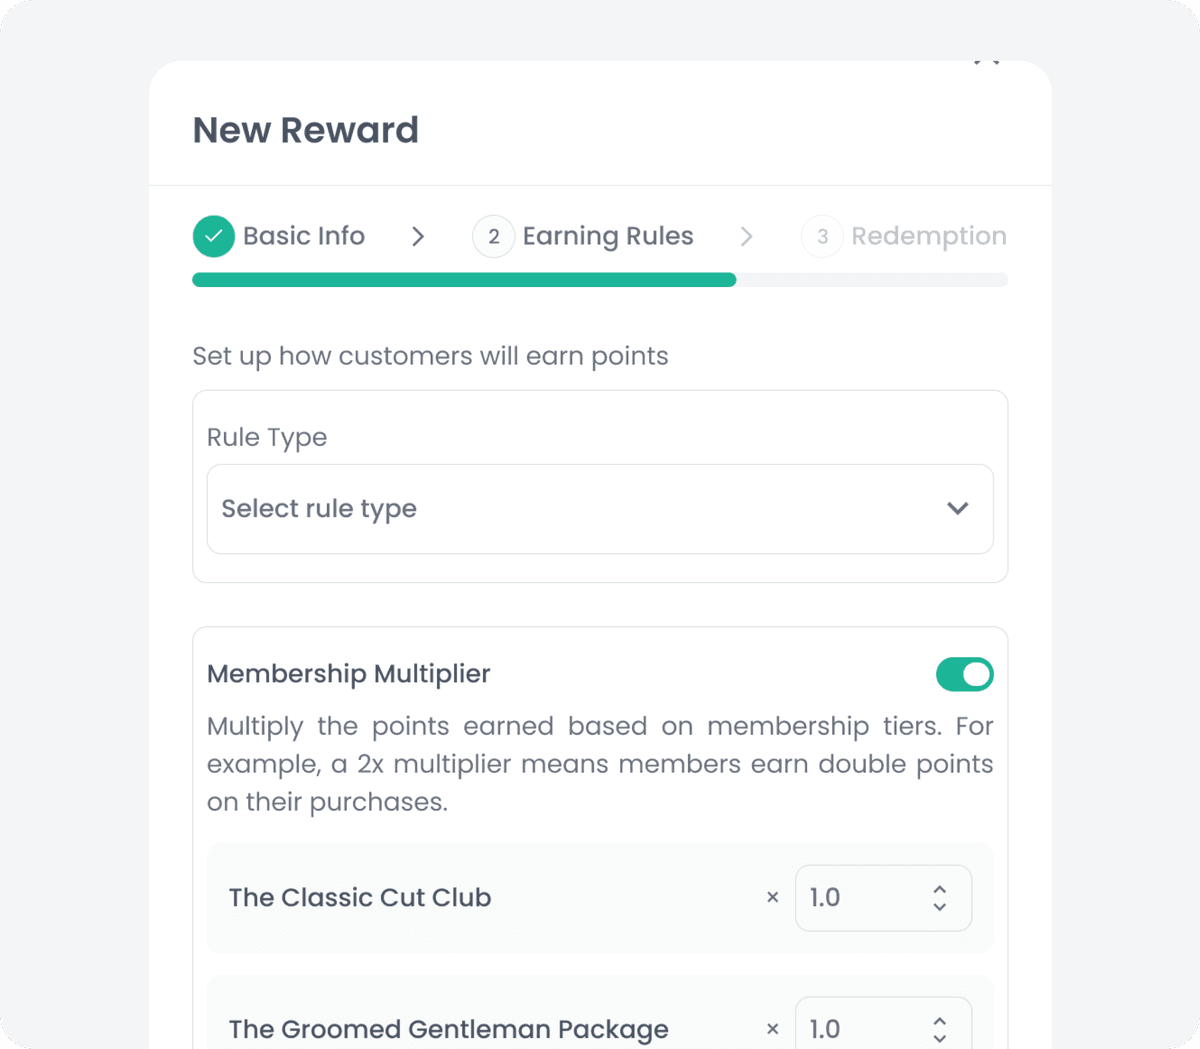
Task: Increase the Classic Cut Club multiplier value
Action: (939, 888)
